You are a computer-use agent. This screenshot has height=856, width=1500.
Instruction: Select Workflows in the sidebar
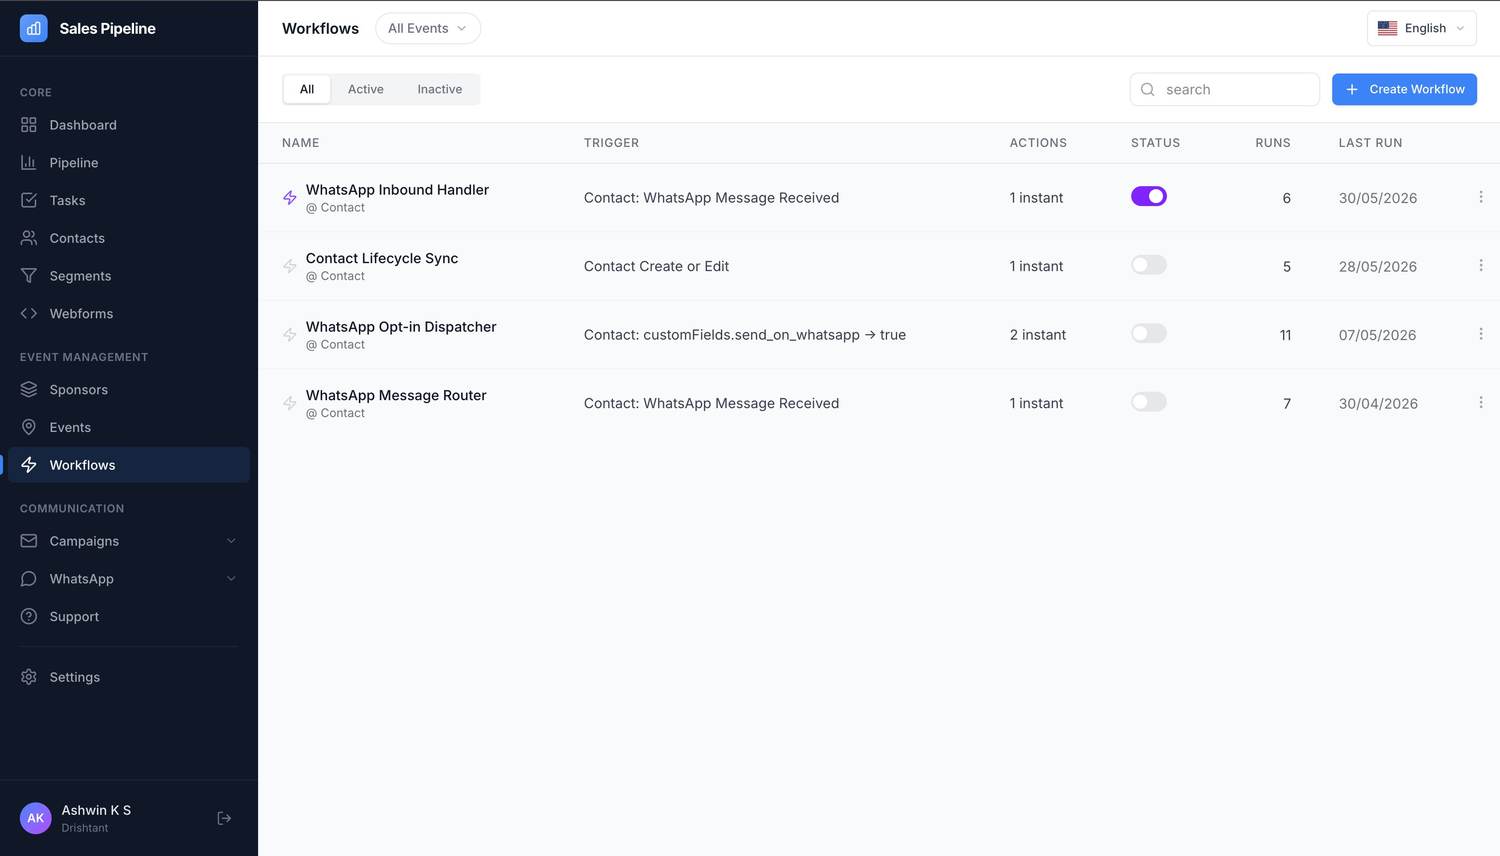pos(129,465)
